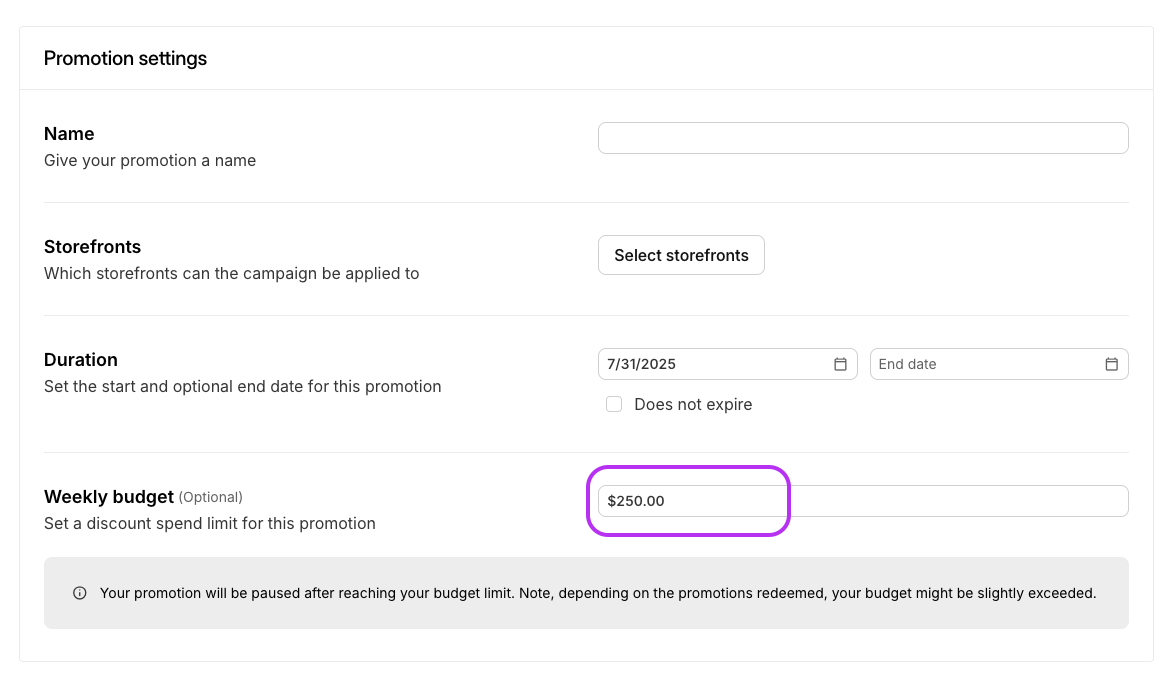Click the Promotion settings heading

click(x=125, y=59)
